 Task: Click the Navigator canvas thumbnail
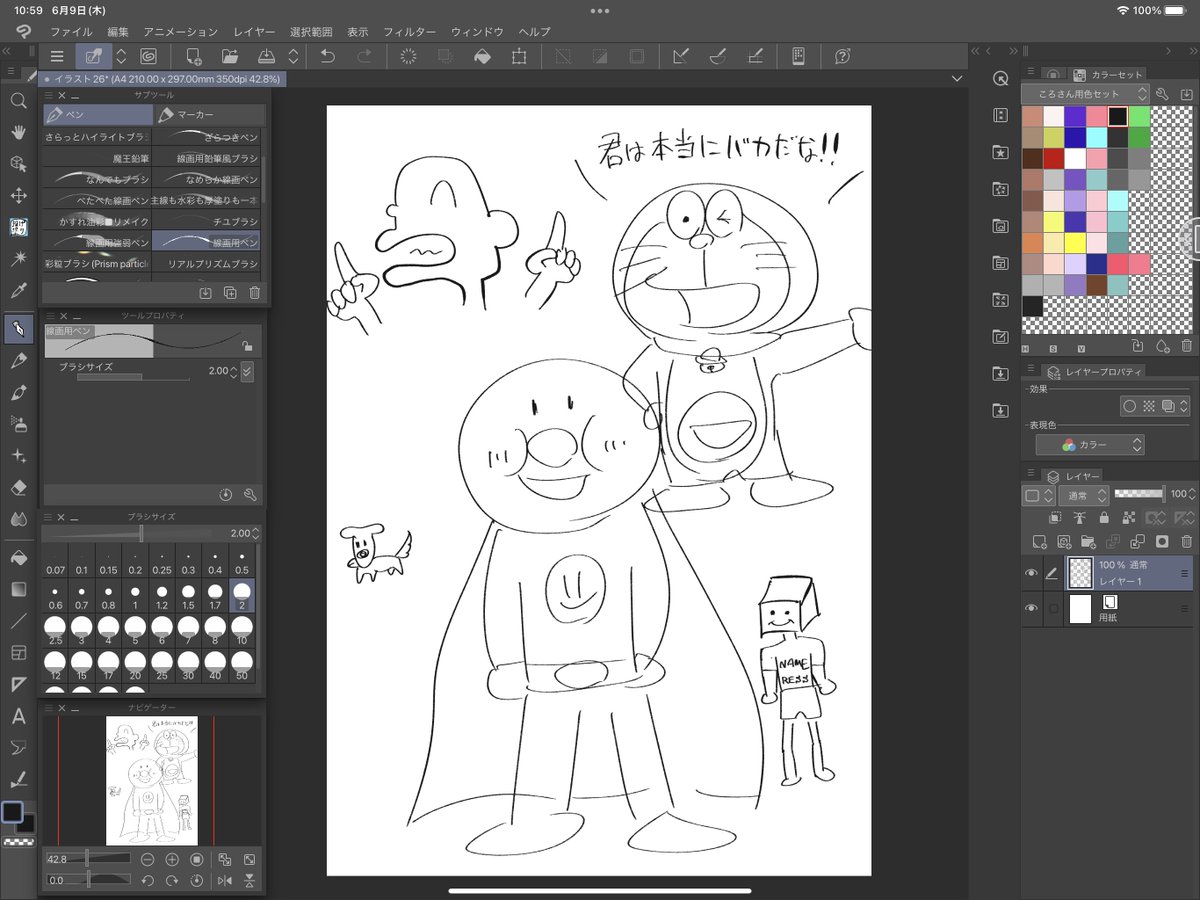click(x=152, y=780)
